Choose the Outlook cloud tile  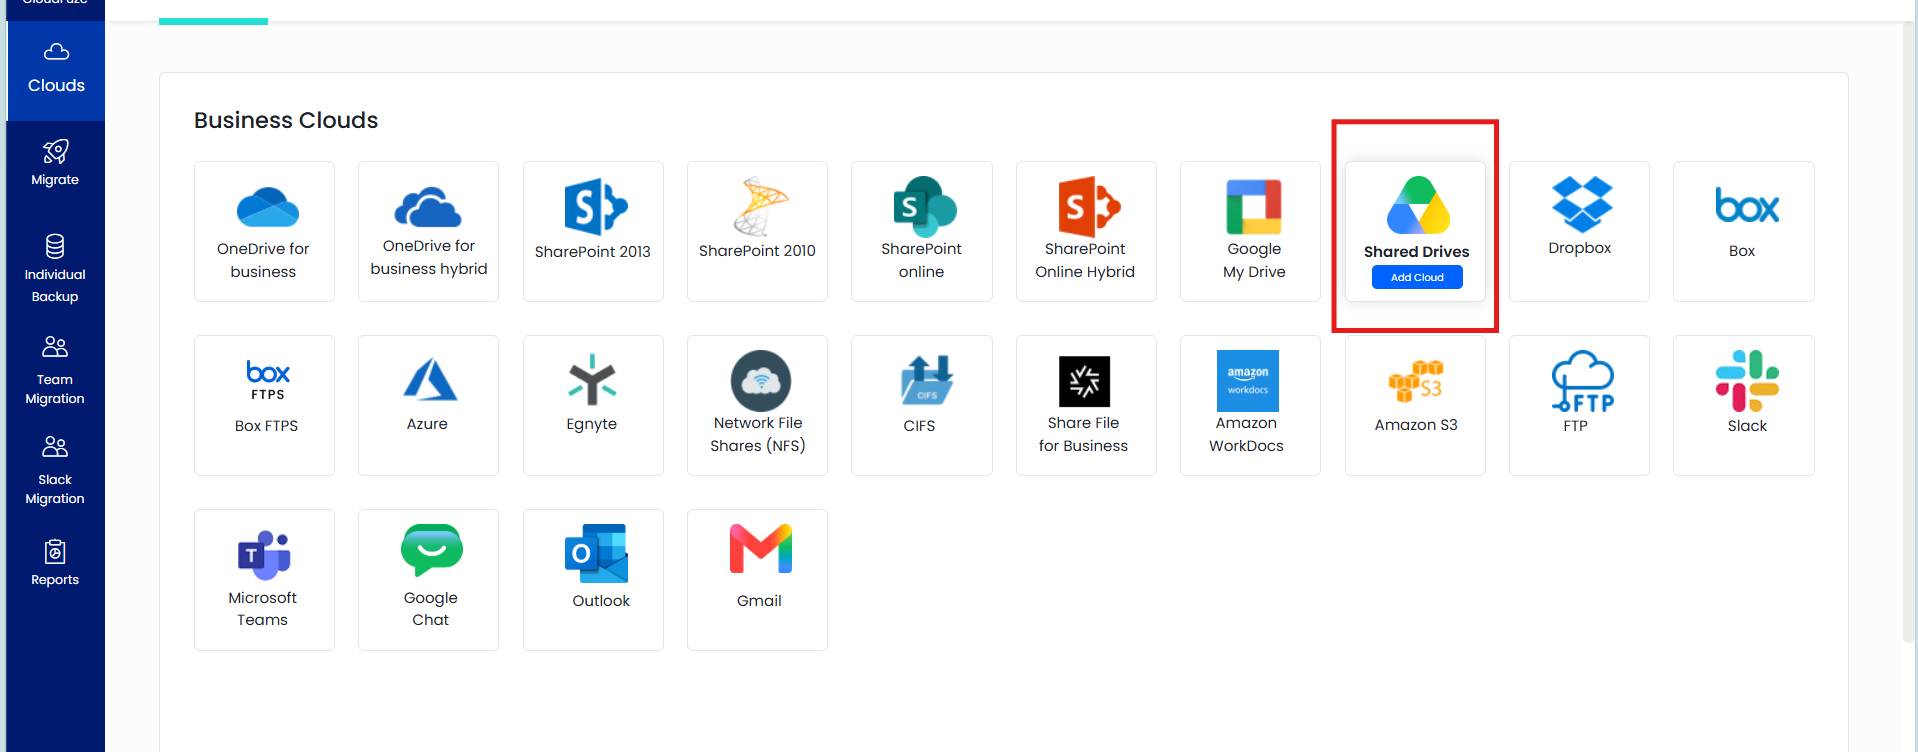pyautogui.click(x=593, y=580)
